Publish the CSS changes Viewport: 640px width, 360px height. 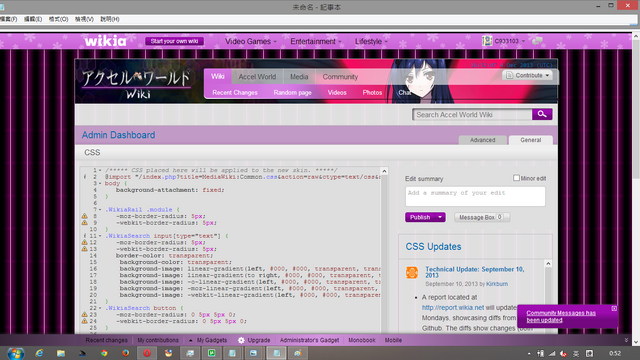coord(420,217)
